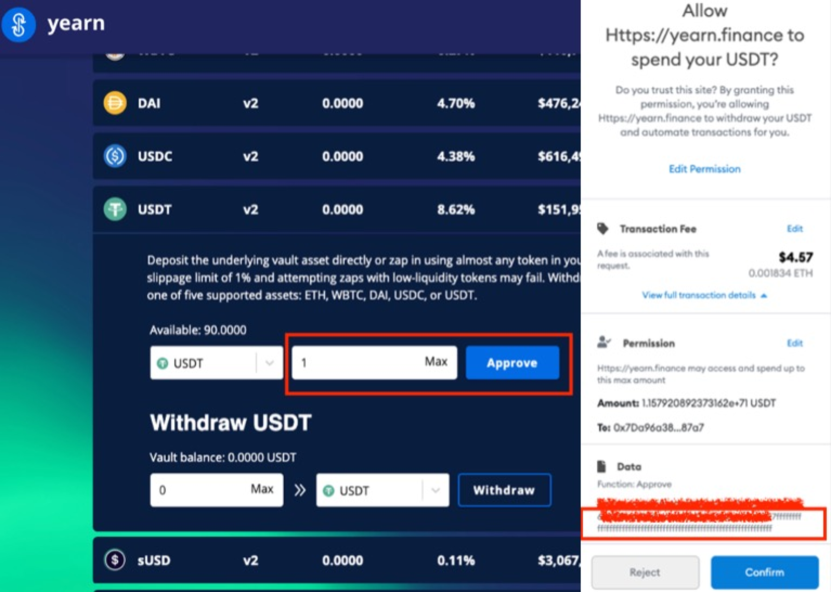831x592 pixels.
Task: Click the 'Withdraw USDT' heading
Action: (x=231, y=422)
